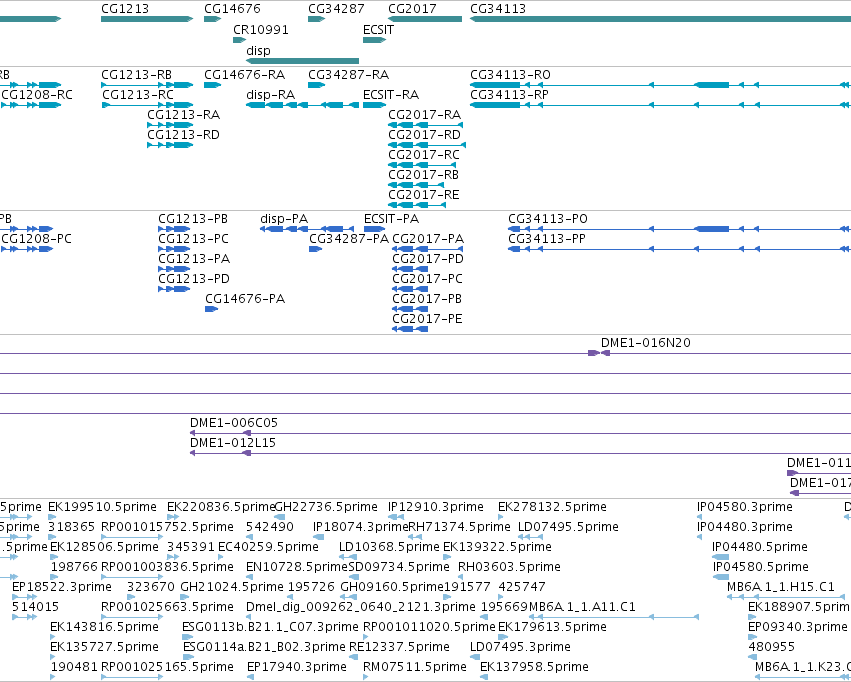Select the EK137958.5prime EST label

click(x=535, y=667)
